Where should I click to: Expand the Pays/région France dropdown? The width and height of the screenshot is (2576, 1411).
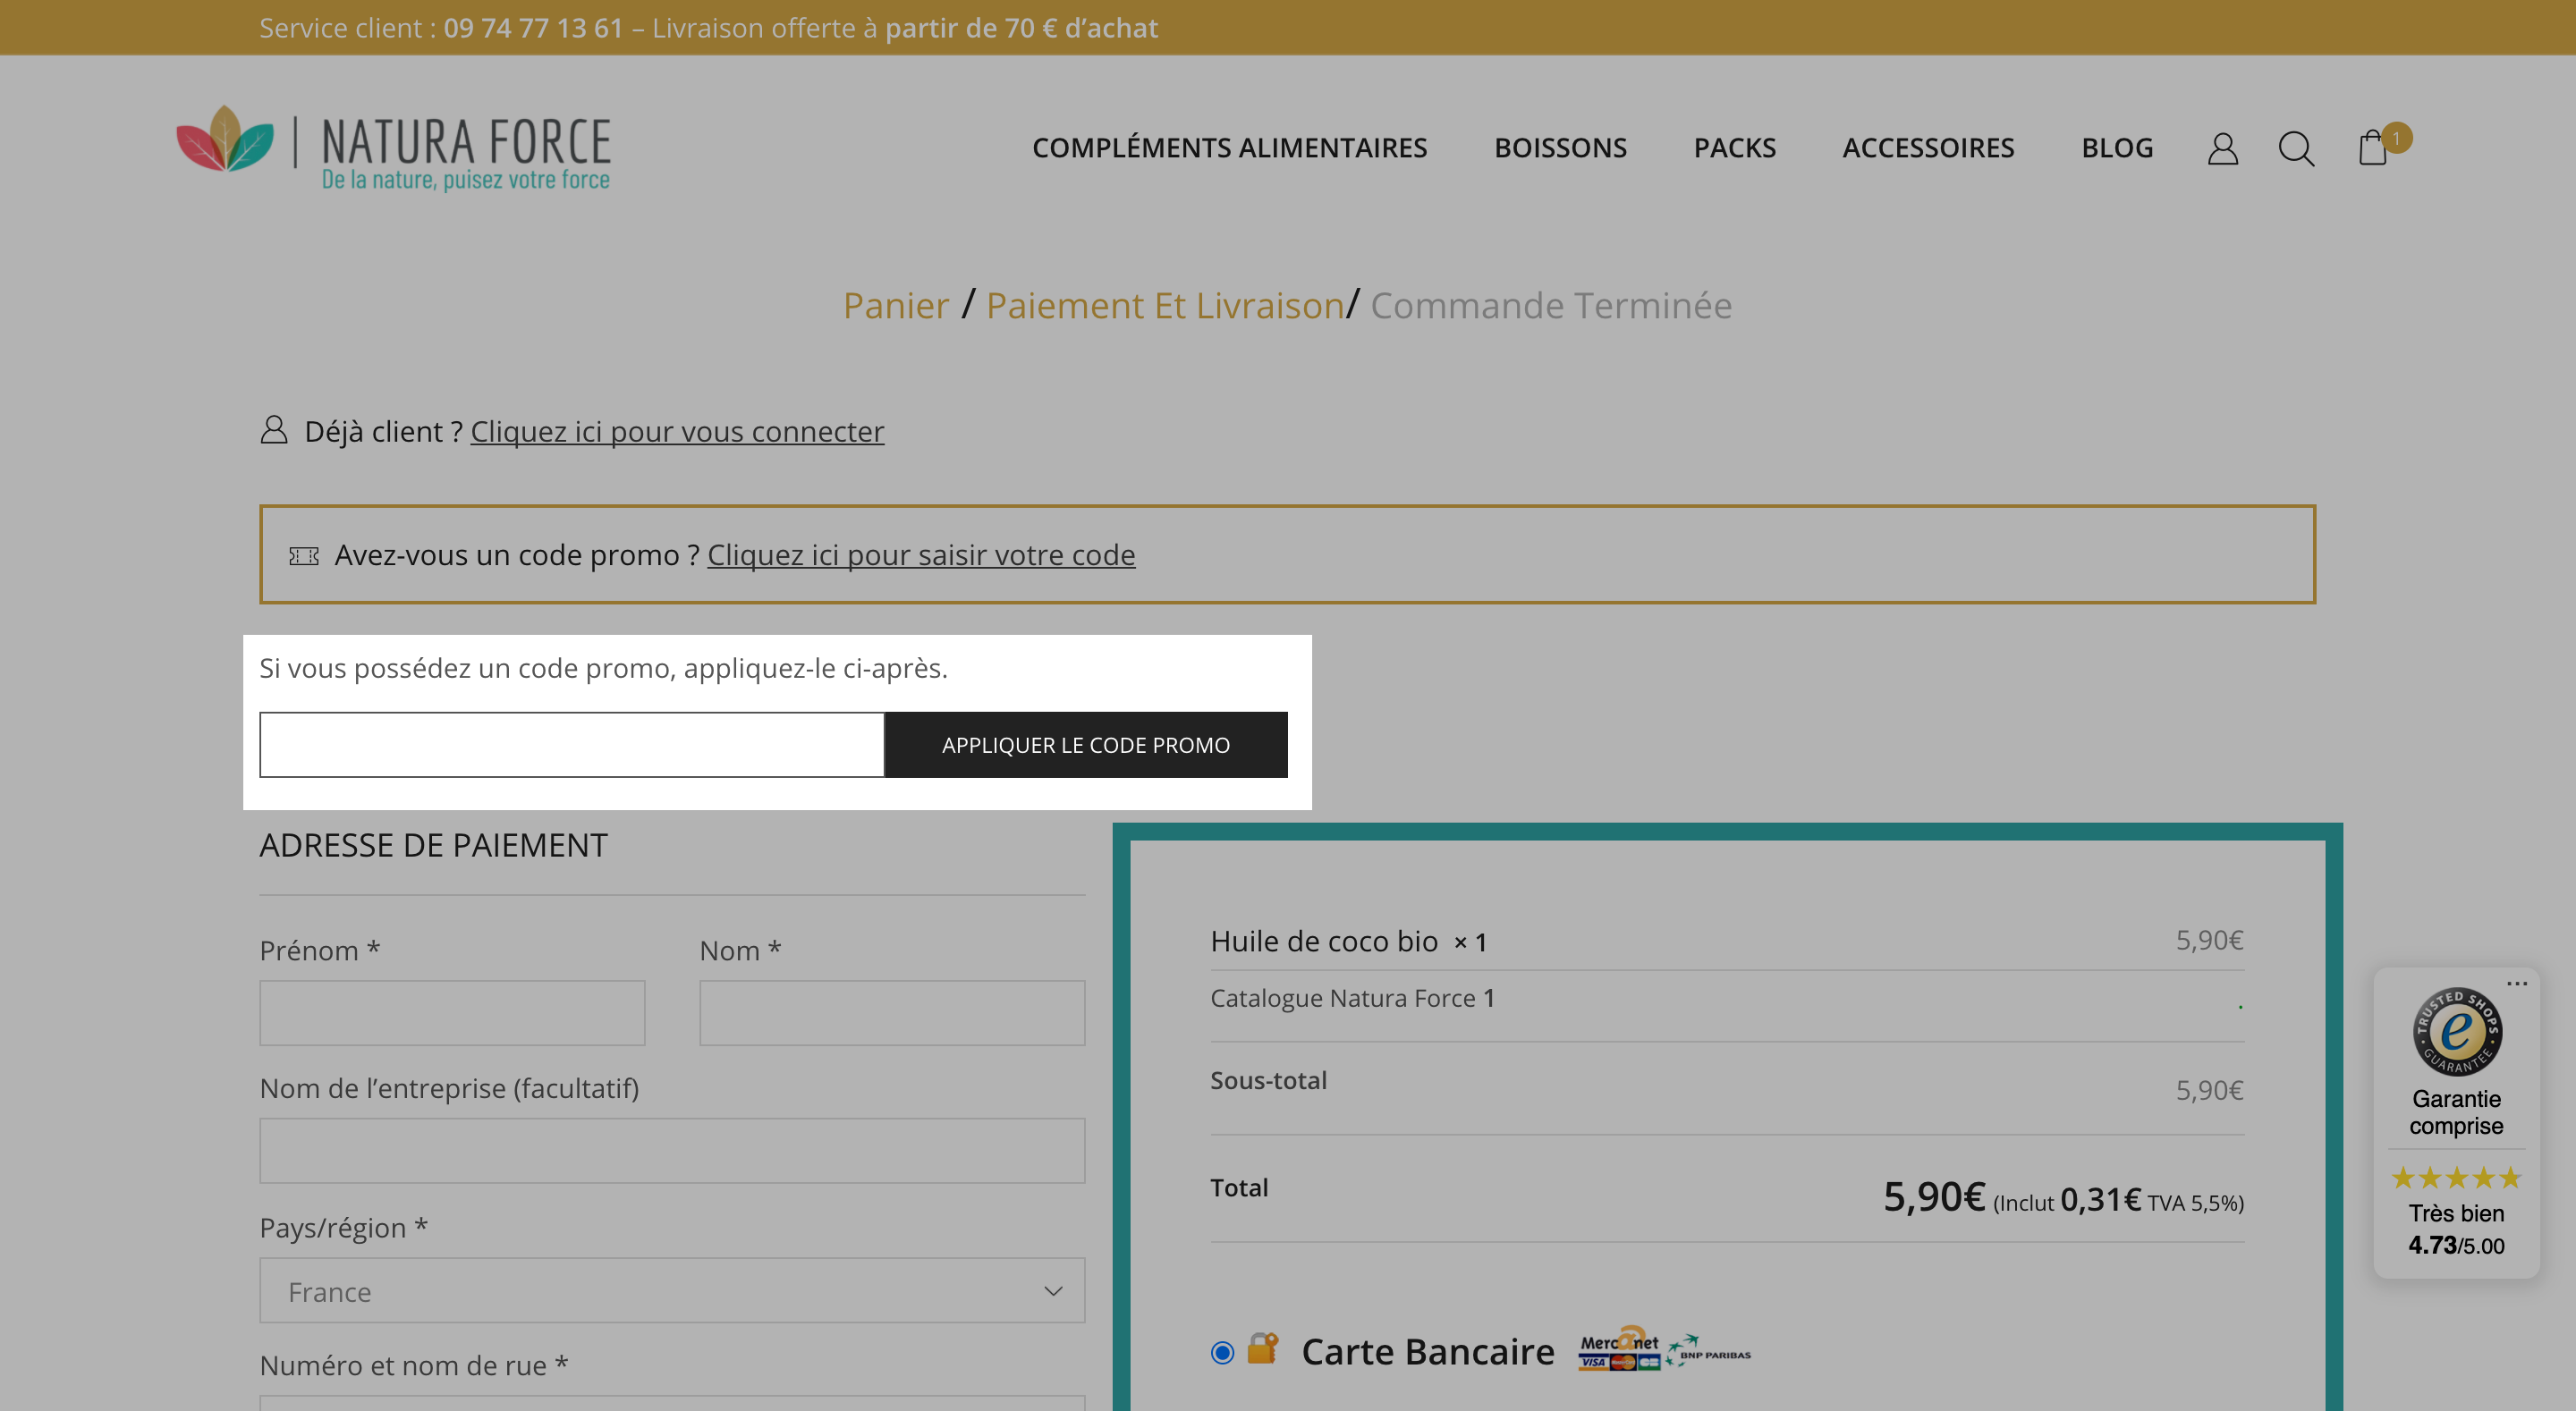coord(672,1290)
